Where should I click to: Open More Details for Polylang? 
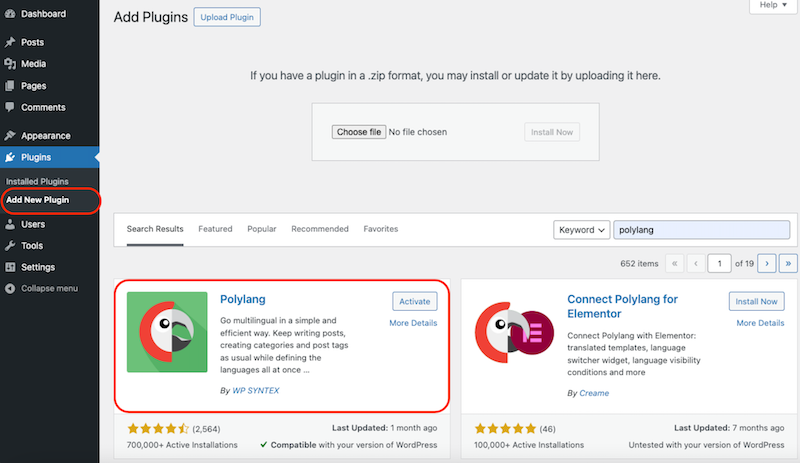pyautogui.click(x=413, y=323)
